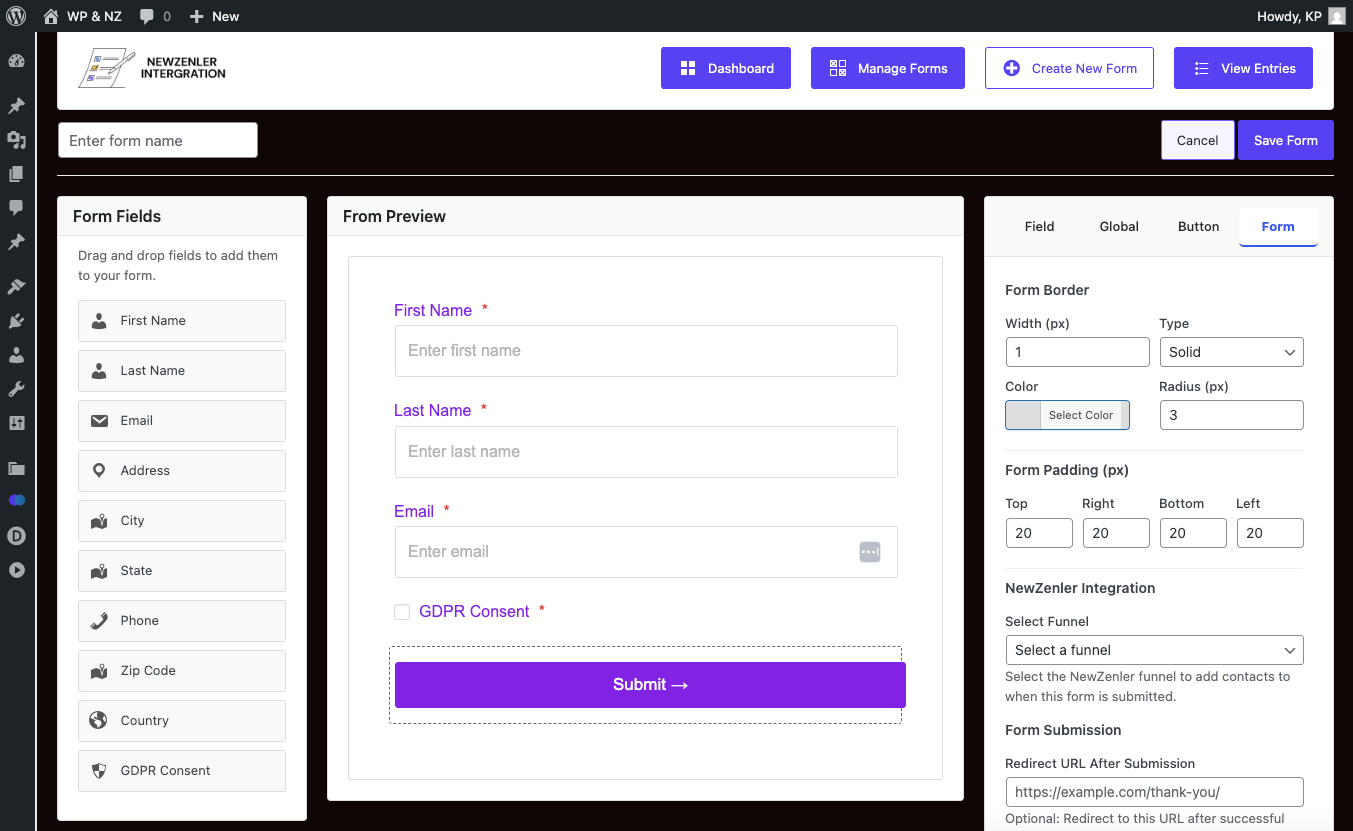Switch to the Global settings tab
Screen dimensions: 1353x831
point(1119,227)
